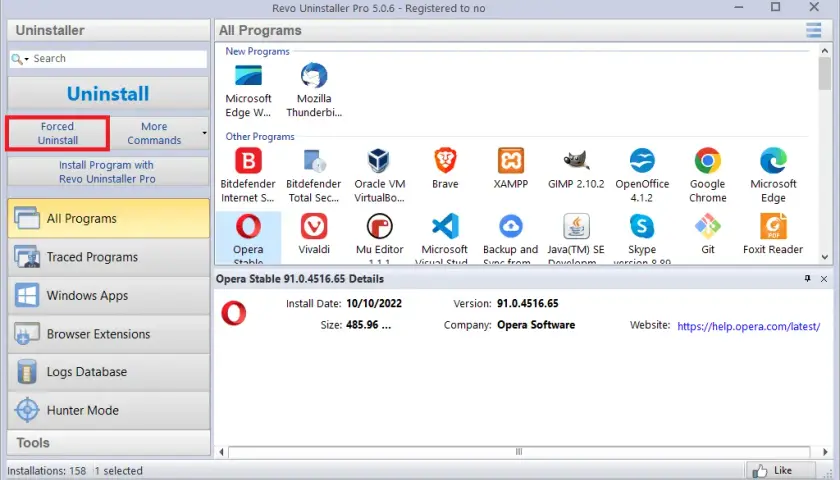Select the Skype program icon
840x480 pixels.
pyautogui.click(x=642, y=227)
